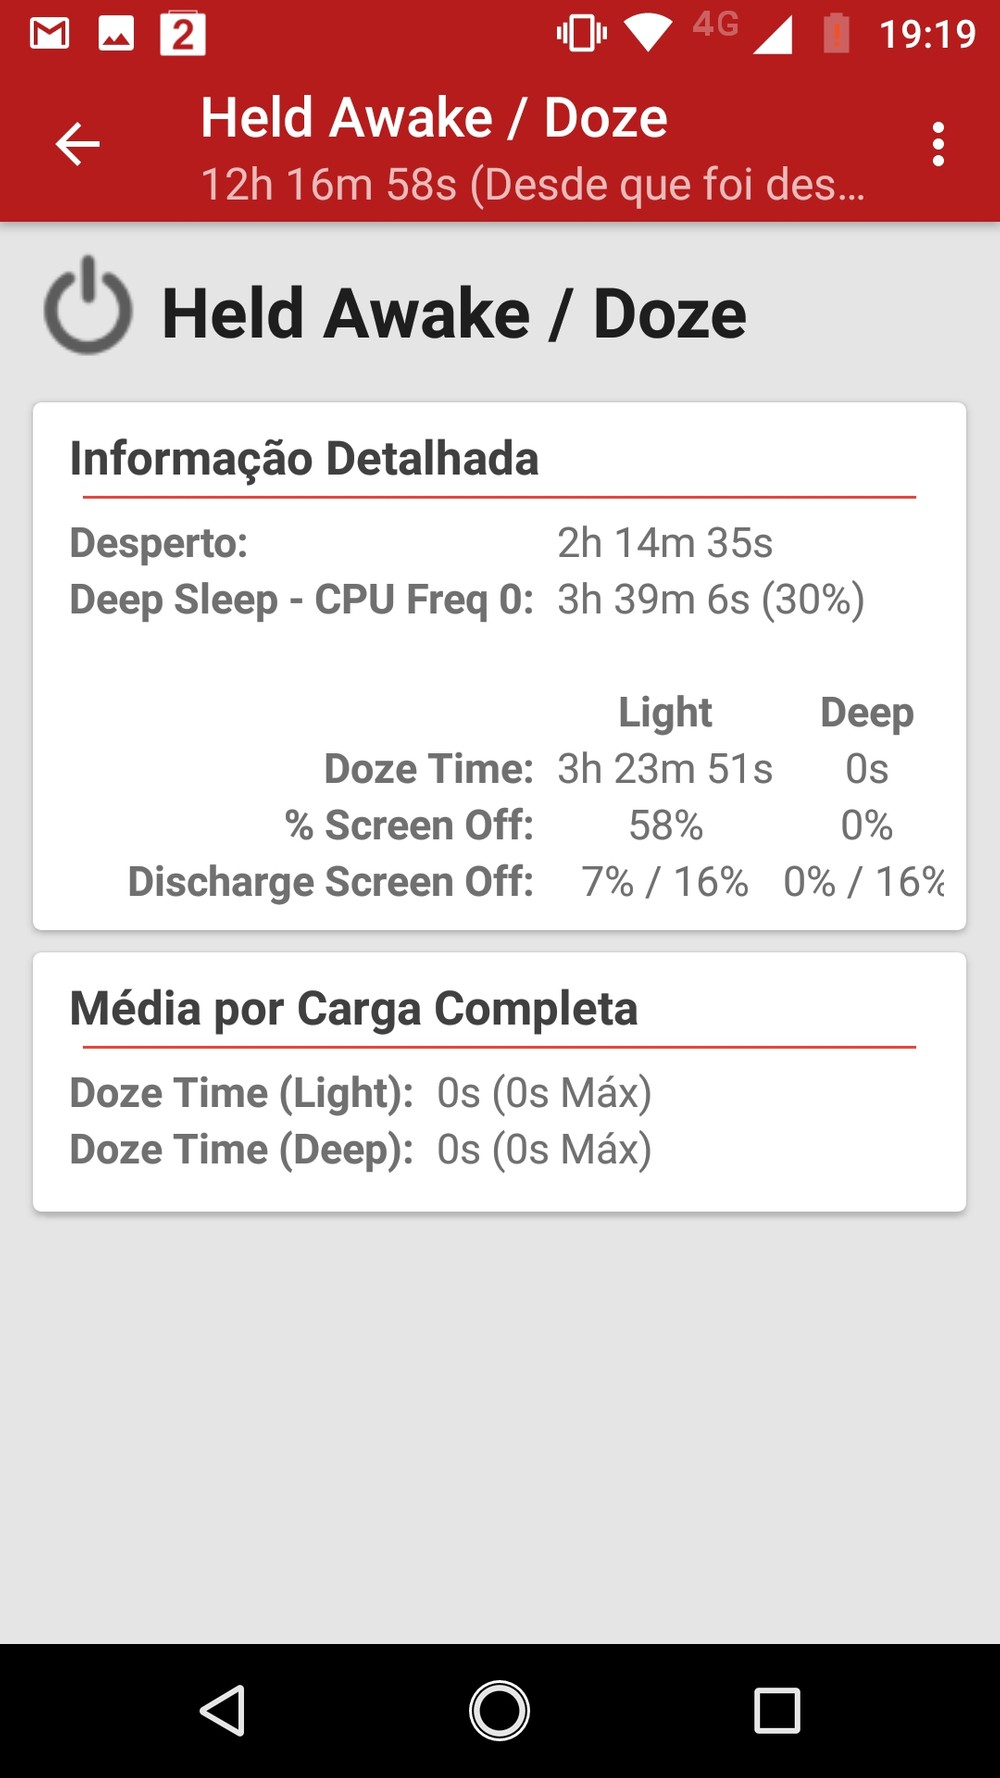Tap the Wi-Fi status icon
The height and width of the screenshot is (1778, 1000).
[648, 34]
